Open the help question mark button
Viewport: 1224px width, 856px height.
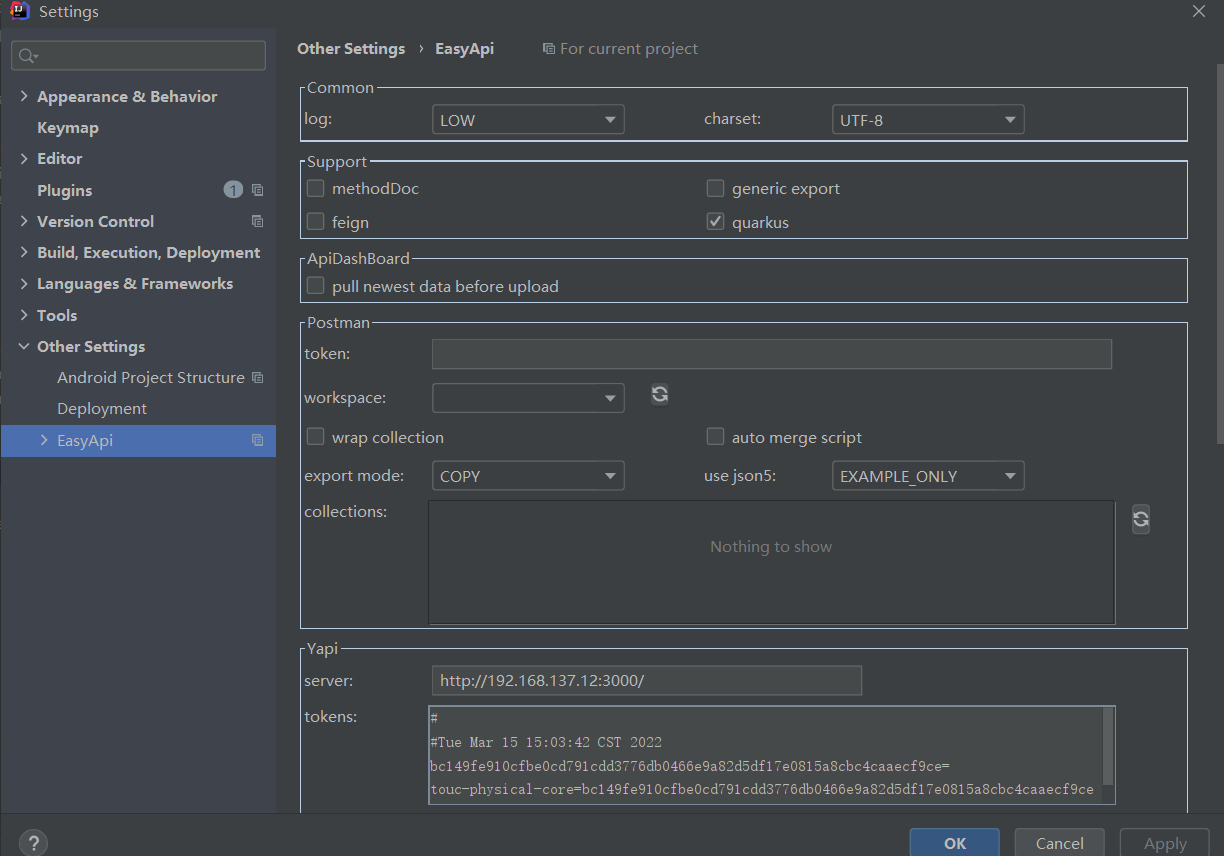[33, 843]
